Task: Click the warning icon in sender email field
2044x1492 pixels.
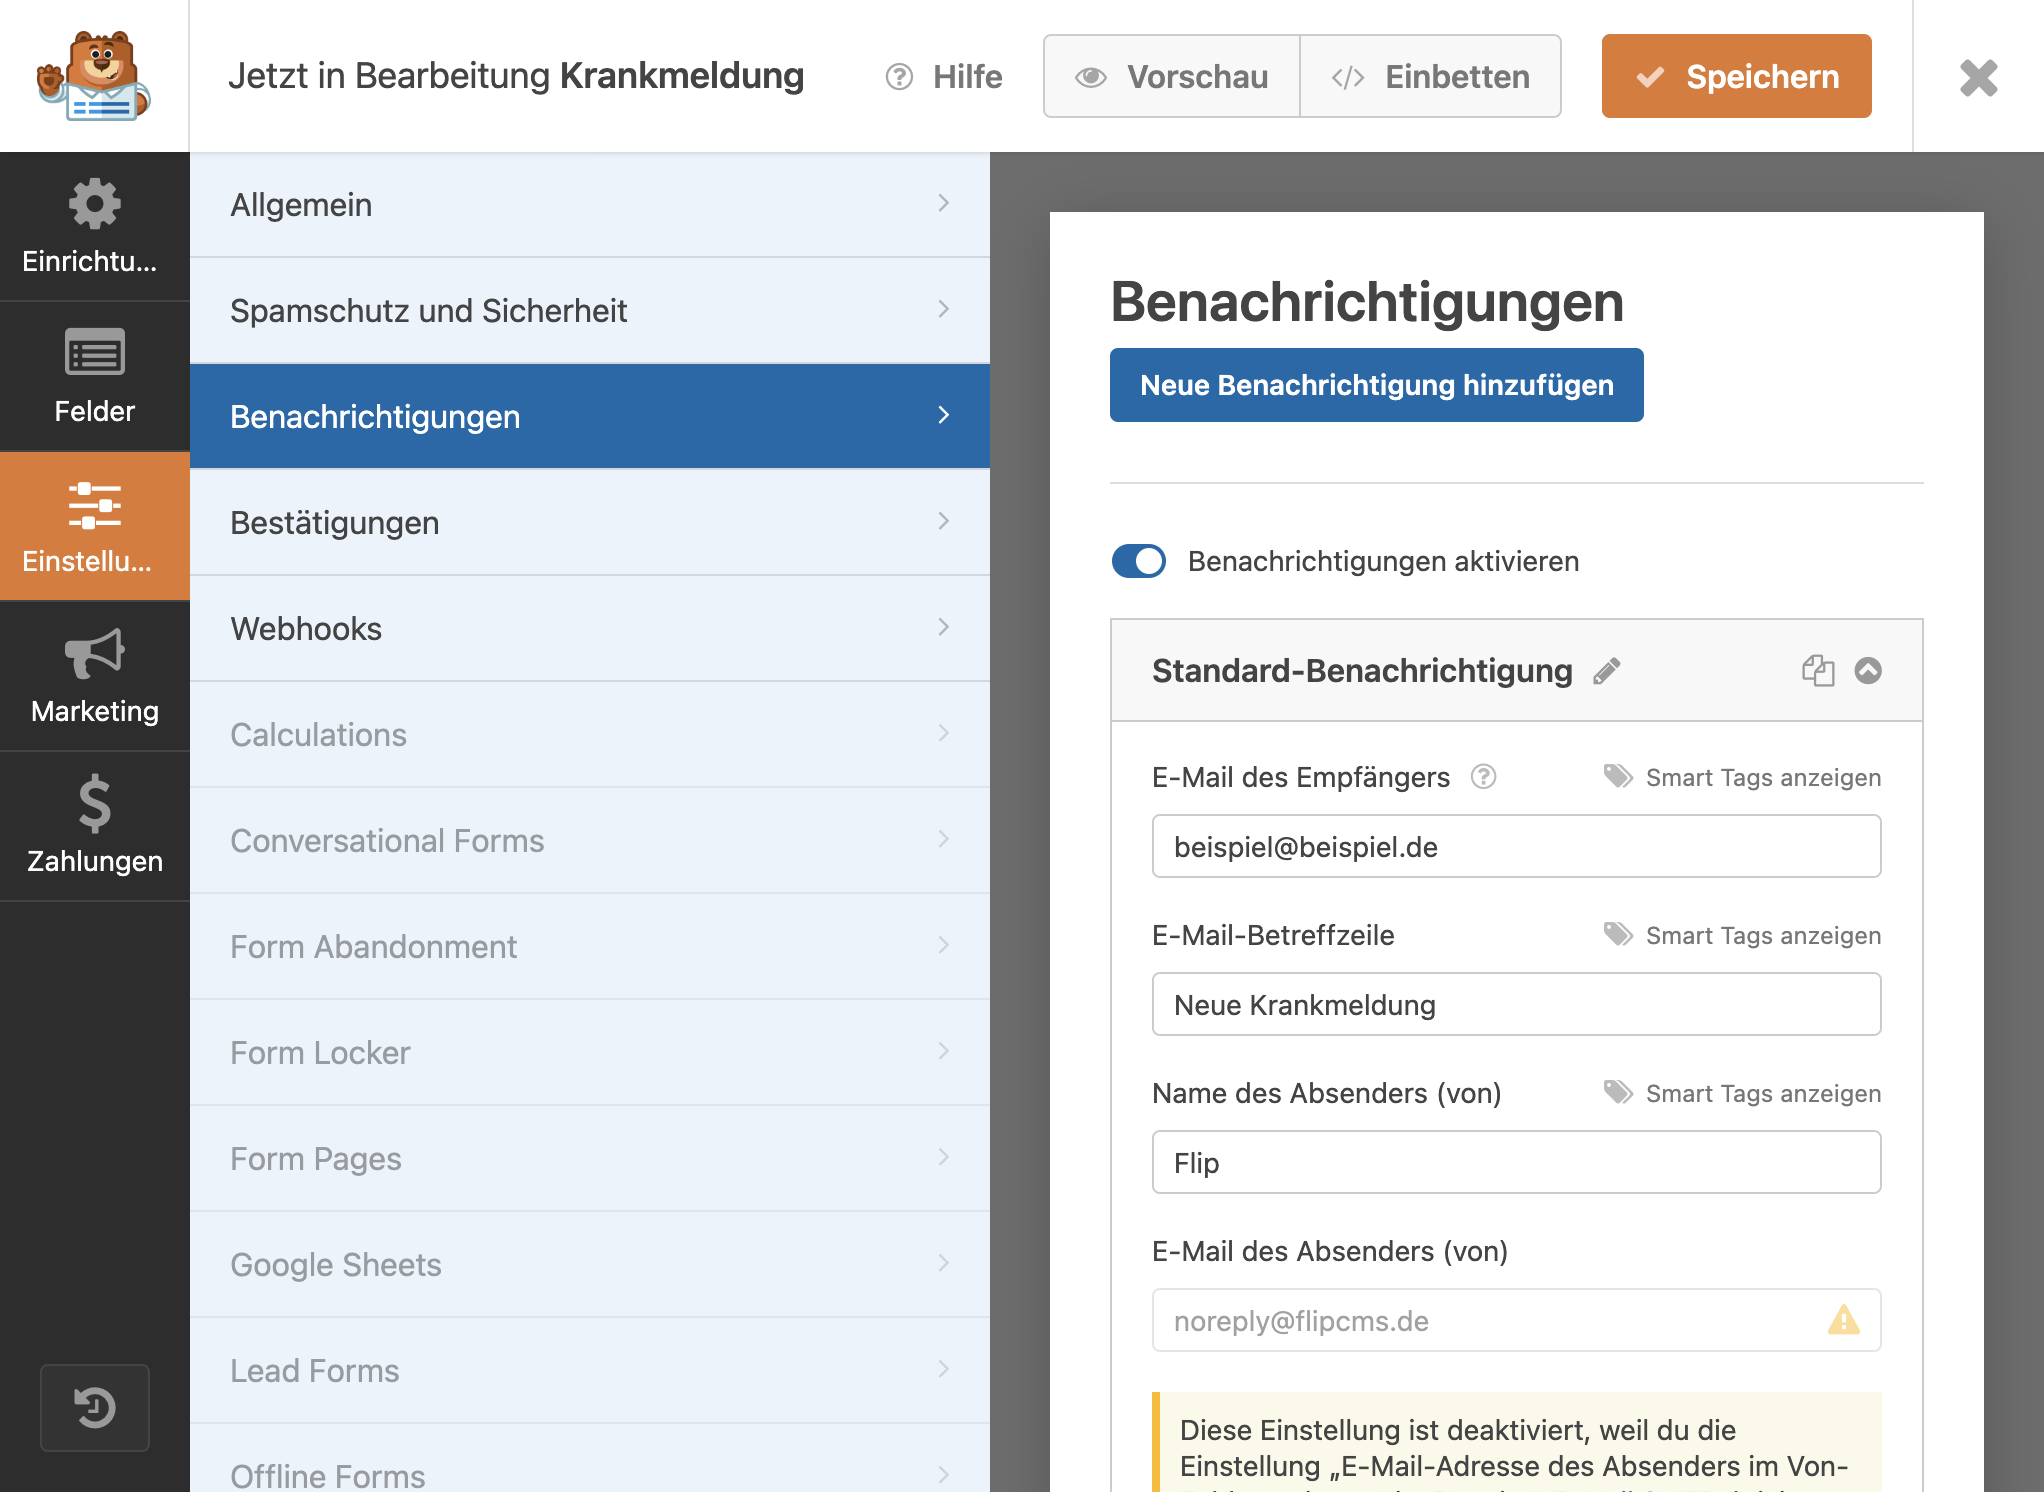Action: click(x=1843, y=1320)
